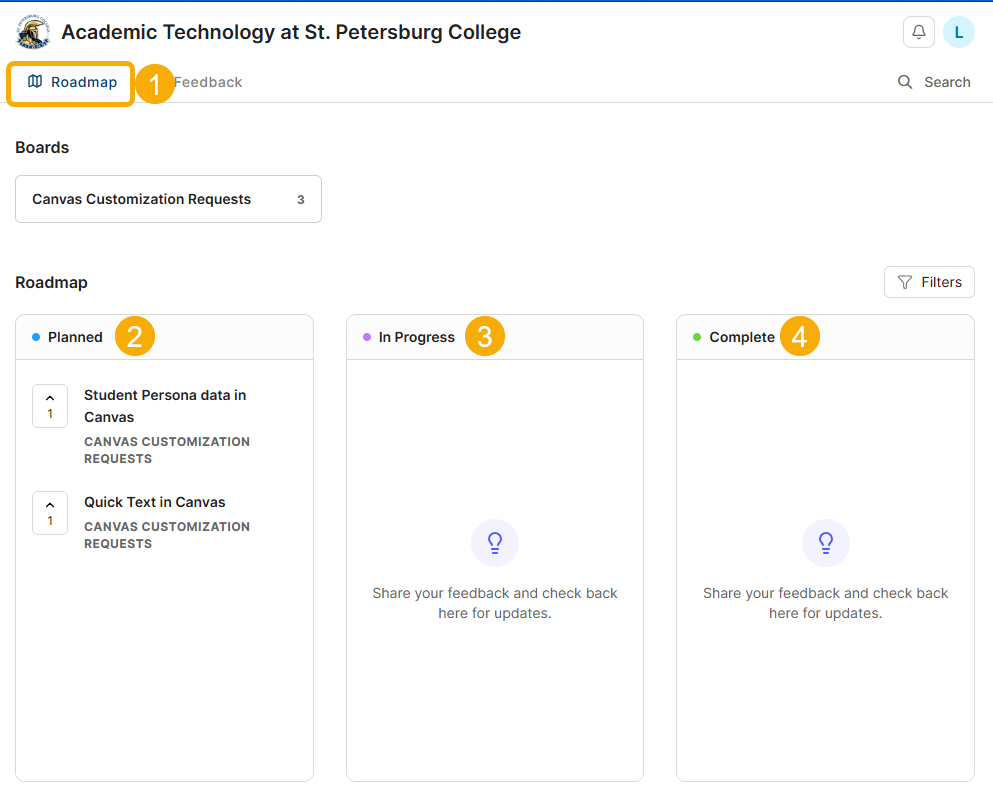Click the lightbulb icon under Complete

click(x=825, y=543)
